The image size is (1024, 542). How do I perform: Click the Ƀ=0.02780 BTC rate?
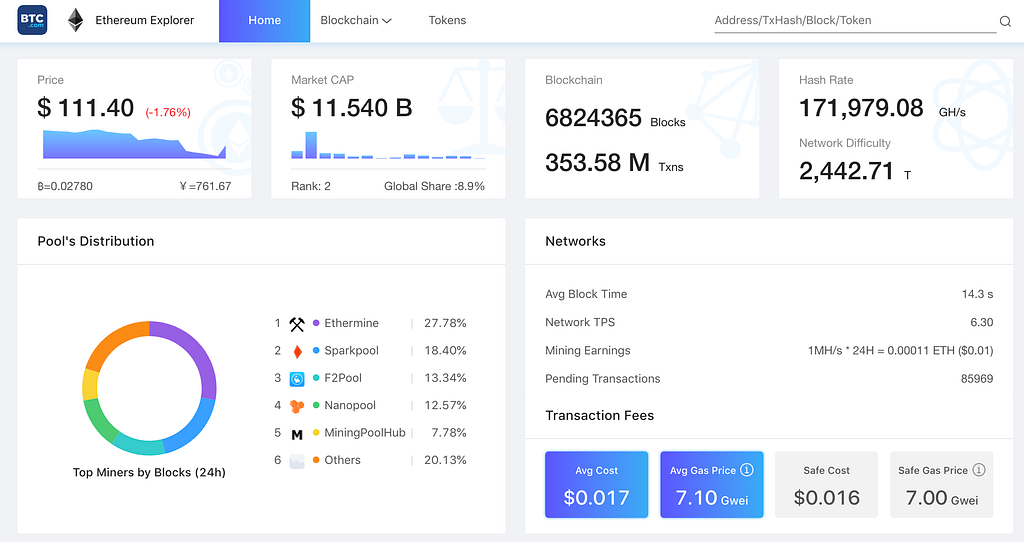pos(65,186)
